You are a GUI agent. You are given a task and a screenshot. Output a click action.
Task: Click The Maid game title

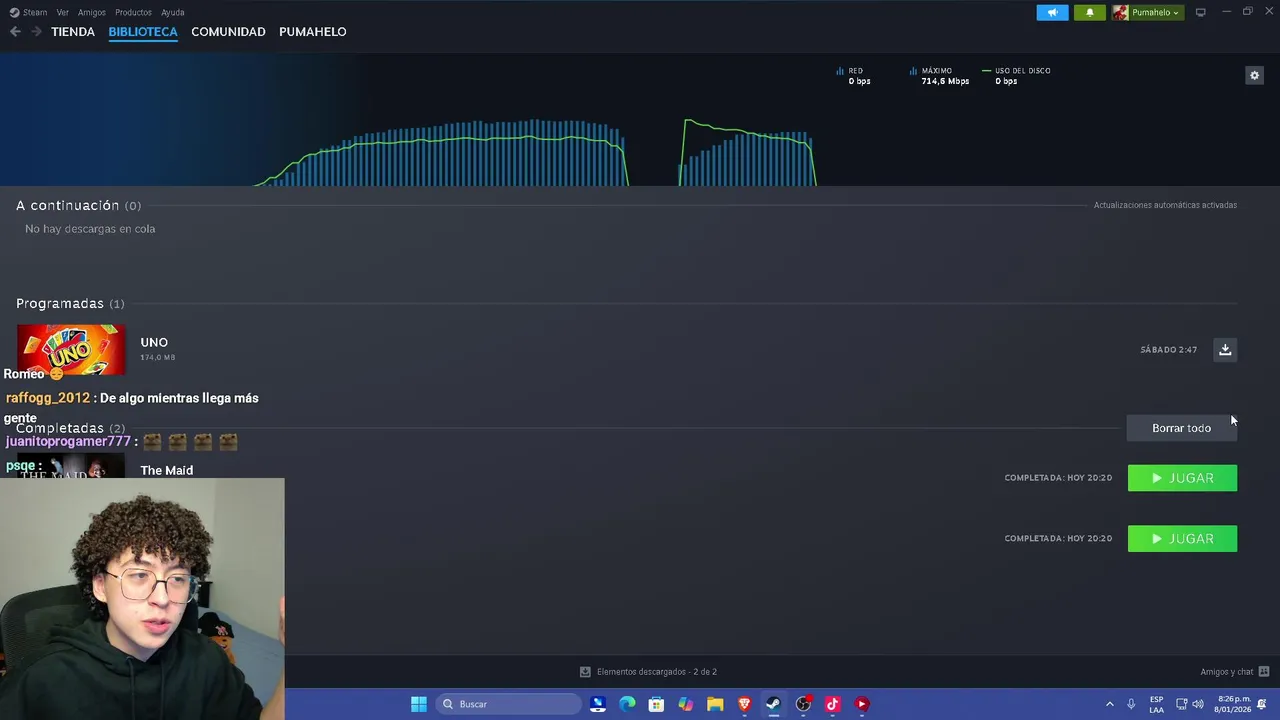[x=166, y=470]
